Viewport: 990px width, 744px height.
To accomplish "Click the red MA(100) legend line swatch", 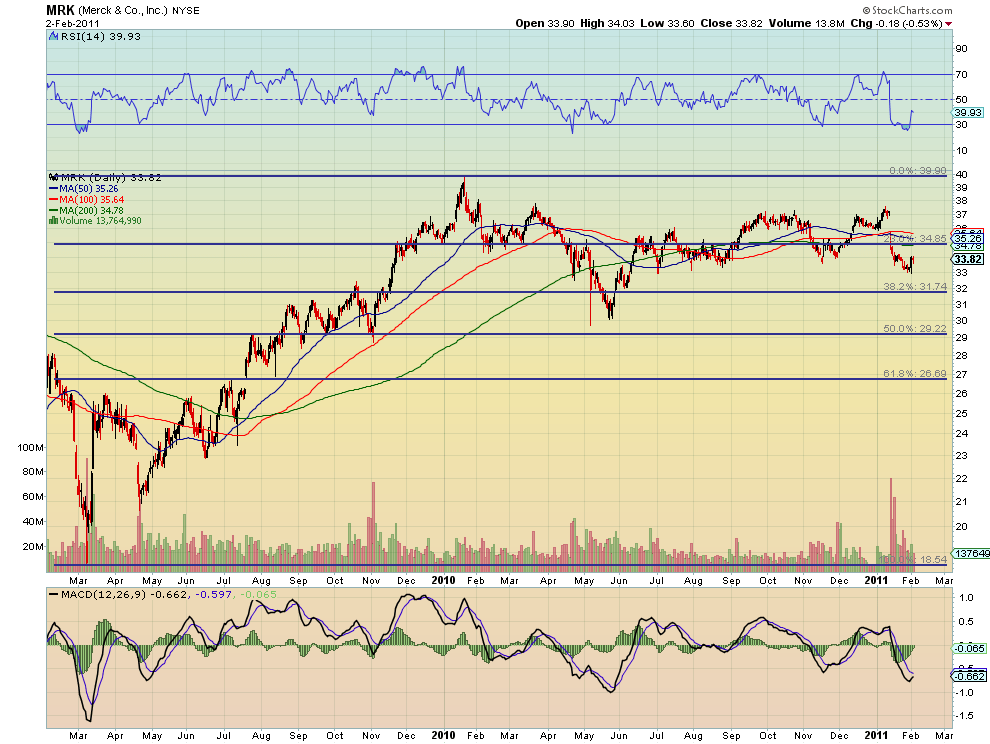I will coord(54,200).
